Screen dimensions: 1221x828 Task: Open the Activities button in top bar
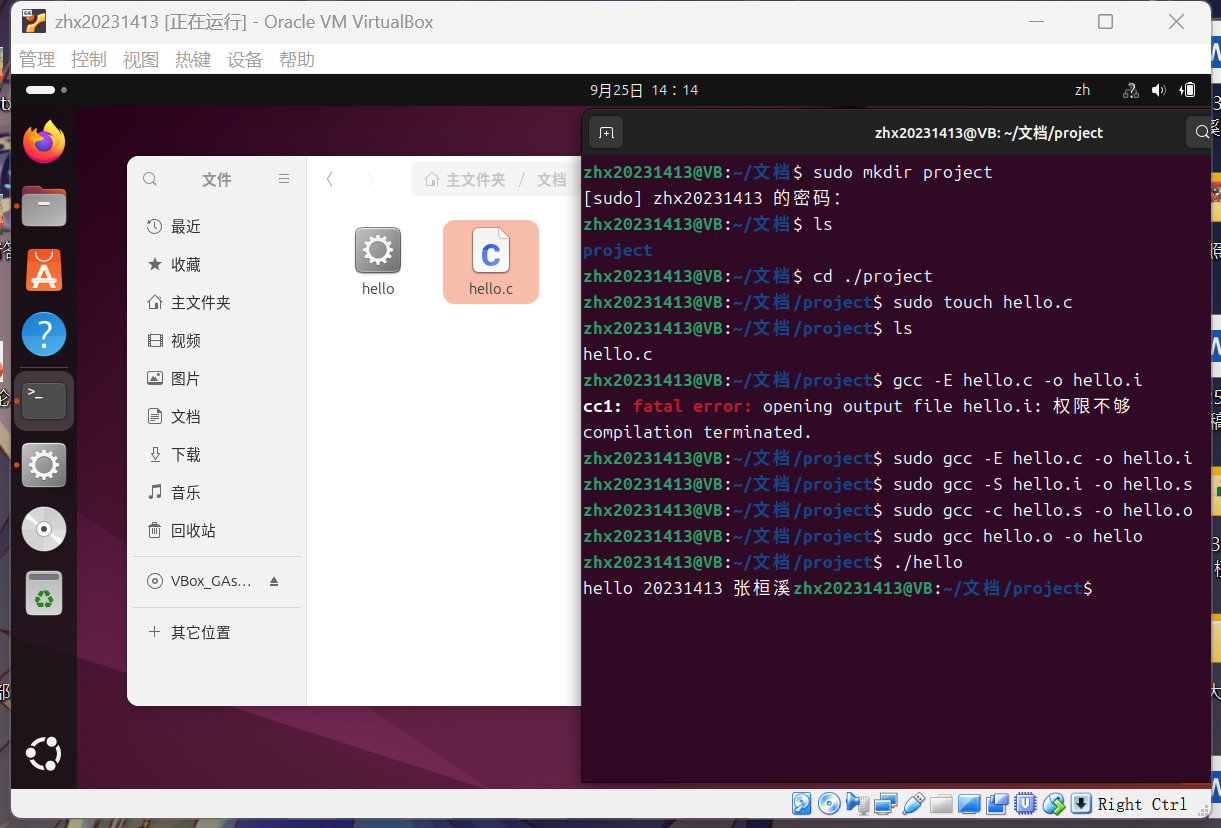pos(46,90)
